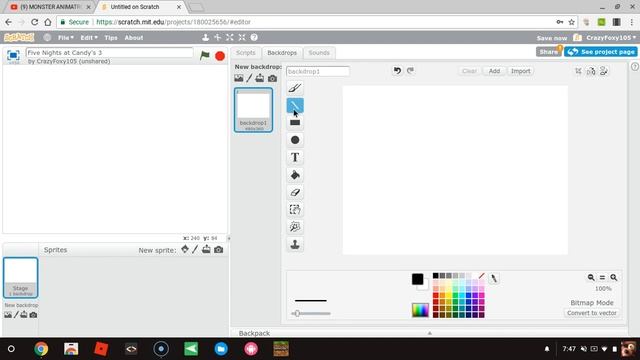The height and width of the screenshot is (360, 640).
Task: Zoom out the paint canvas
Action: tap(591, 278)
